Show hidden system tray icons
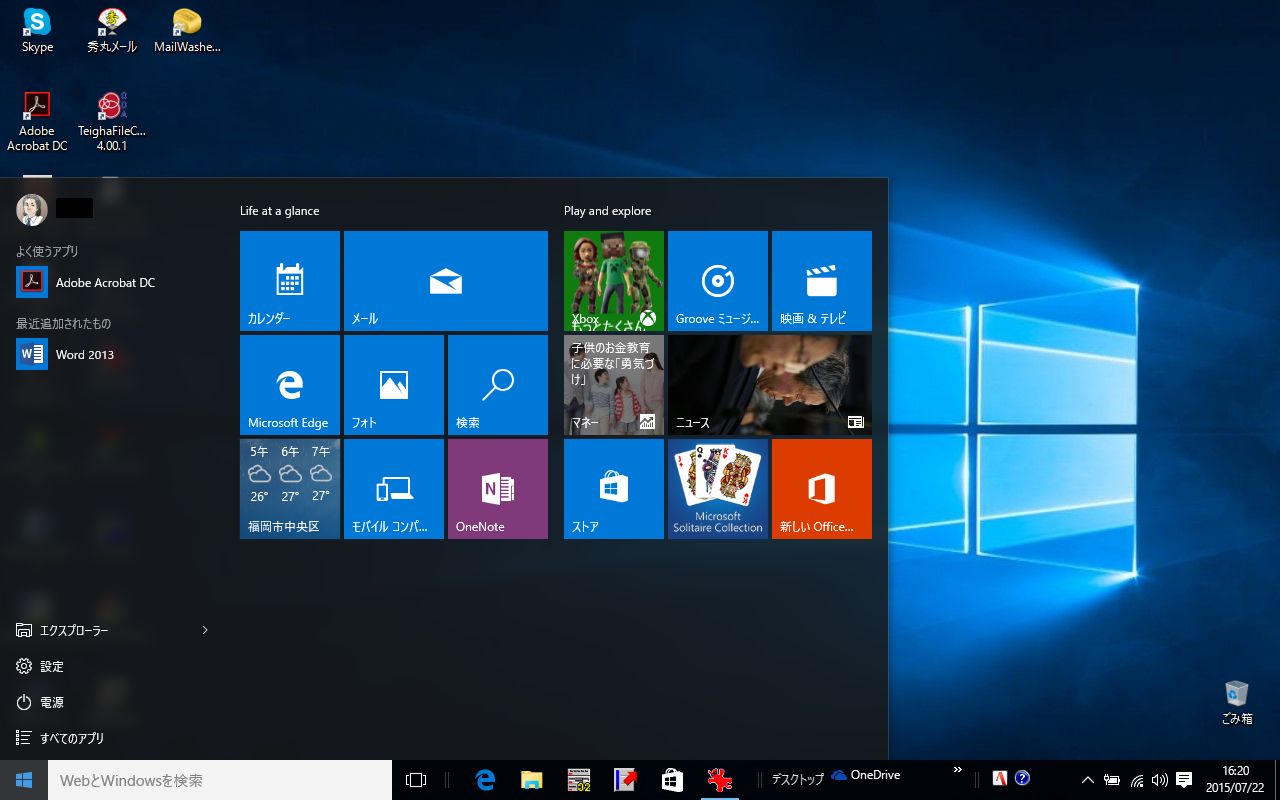The height and width of the screenshot is (800, 1280). point(1088,780)
